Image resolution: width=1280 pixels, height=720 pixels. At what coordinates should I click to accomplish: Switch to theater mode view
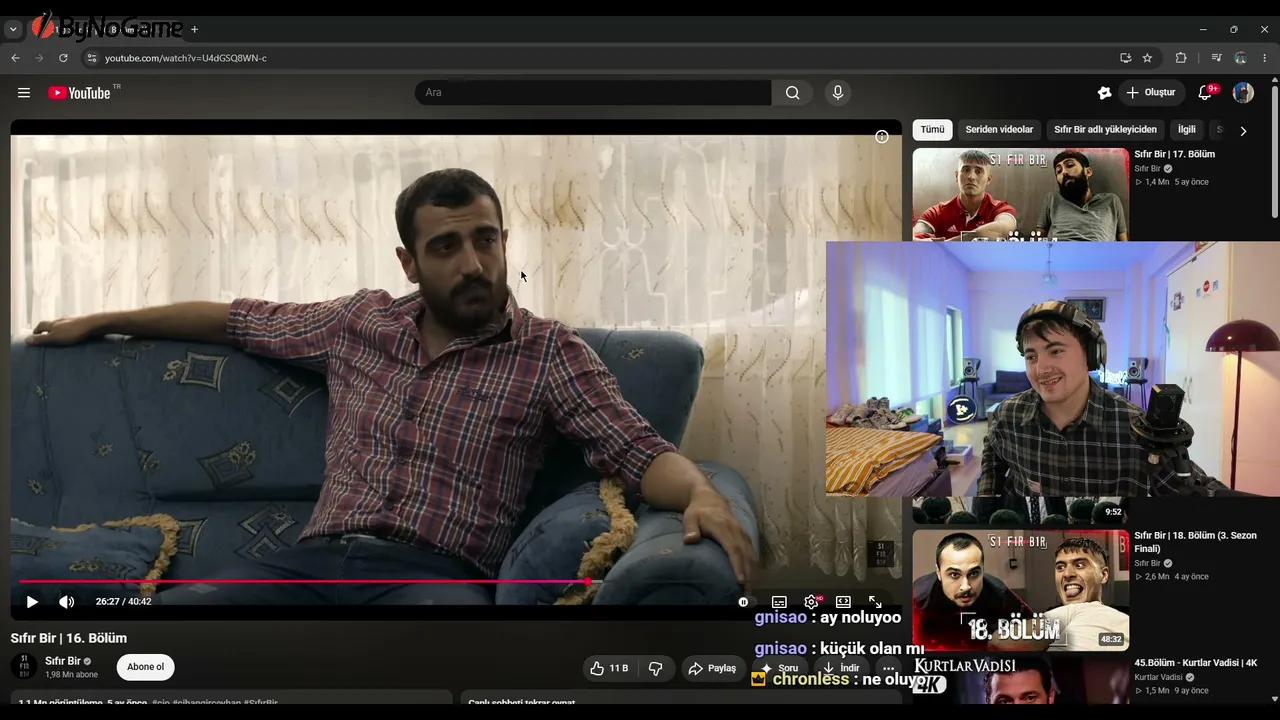tap(843, 602)
